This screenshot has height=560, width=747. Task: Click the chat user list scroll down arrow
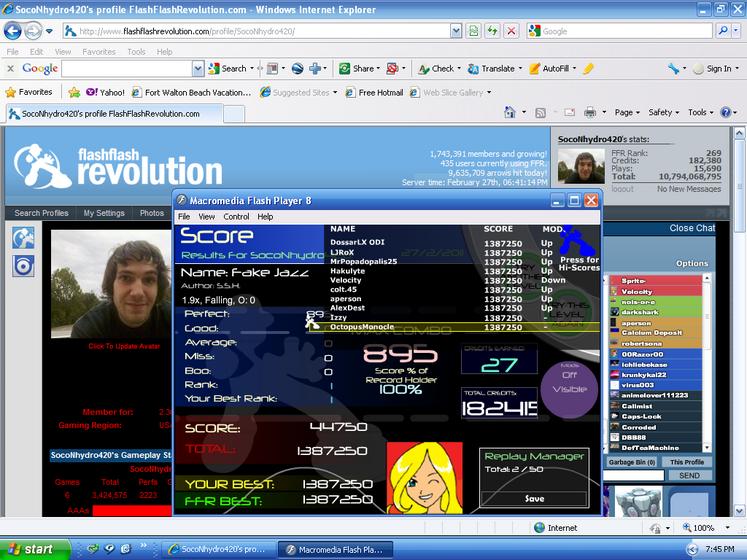click(707, 448)
